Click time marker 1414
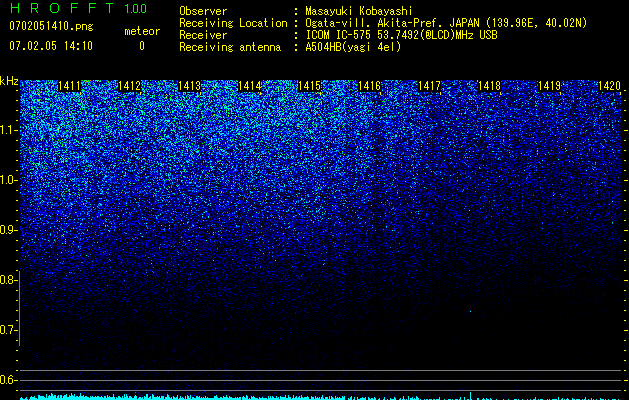 pyautogui.click(x=250, y=86)
